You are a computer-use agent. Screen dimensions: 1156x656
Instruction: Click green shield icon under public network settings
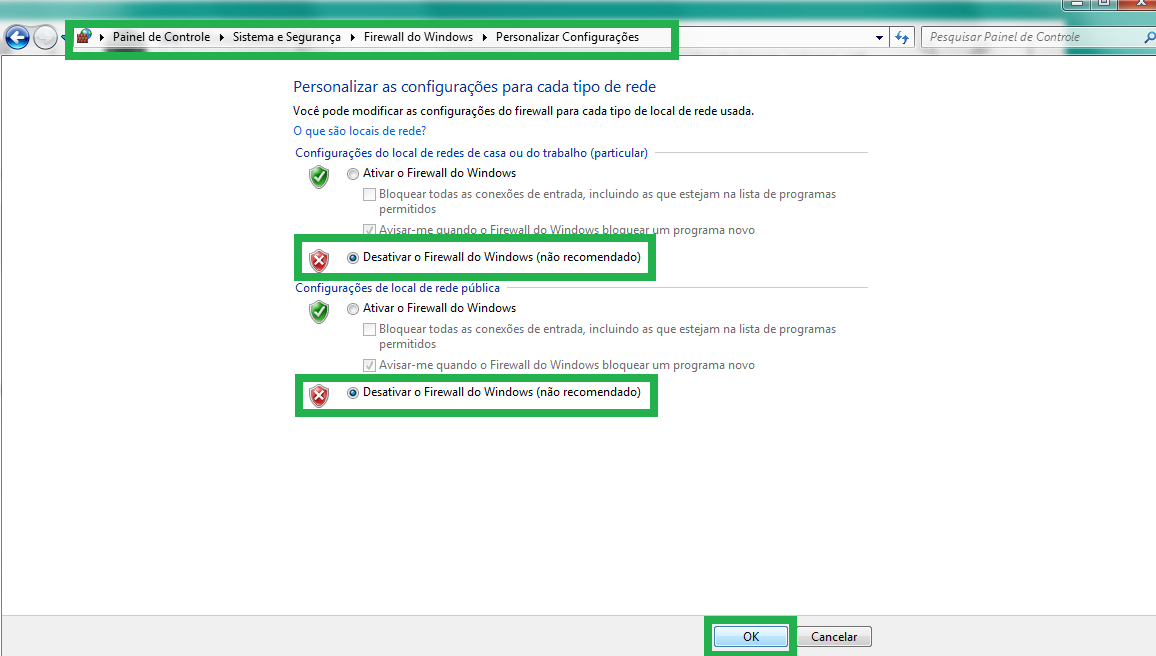click(318, 311)
